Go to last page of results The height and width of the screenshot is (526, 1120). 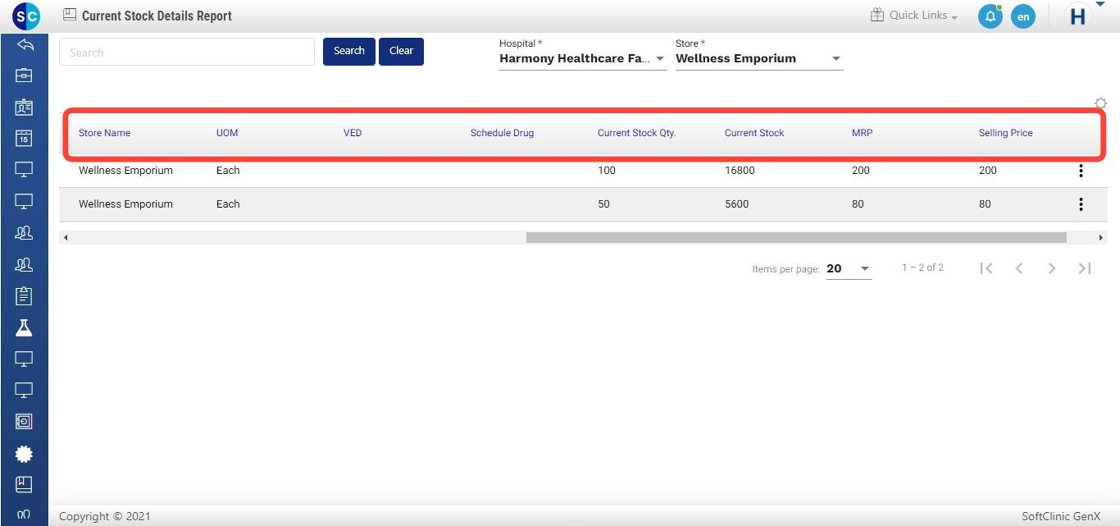coord(1084,269)
